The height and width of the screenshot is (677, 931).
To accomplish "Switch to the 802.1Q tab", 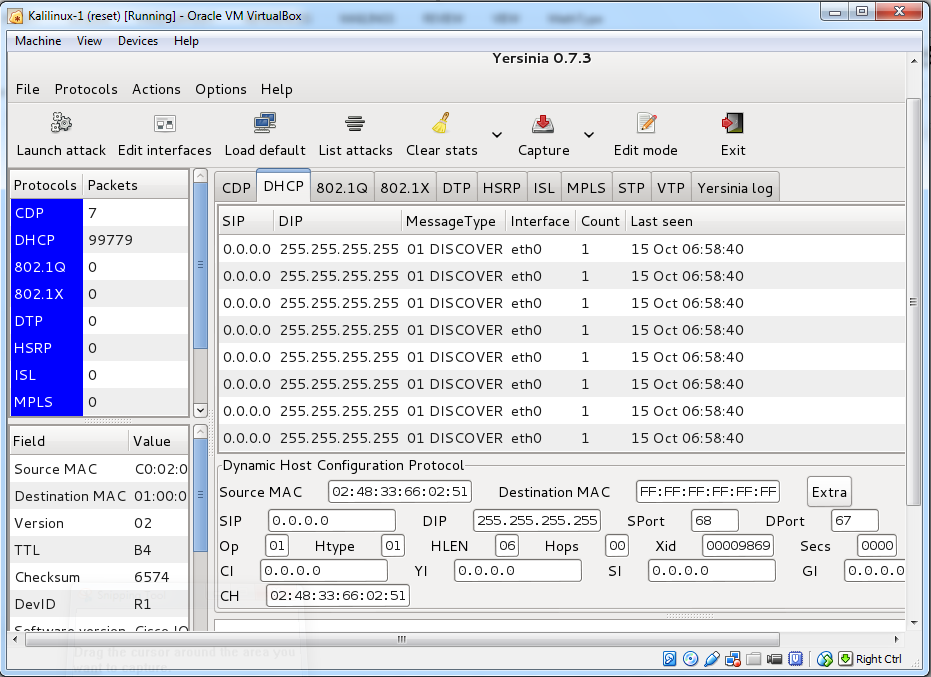I will [342, 188].
